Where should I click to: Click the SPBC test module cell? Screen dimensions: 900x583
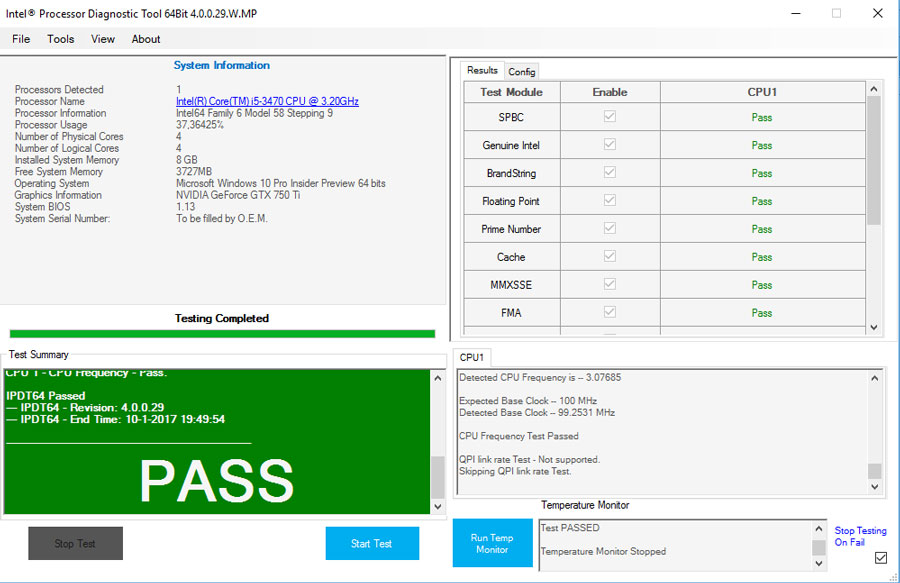[x=511, y=117]
